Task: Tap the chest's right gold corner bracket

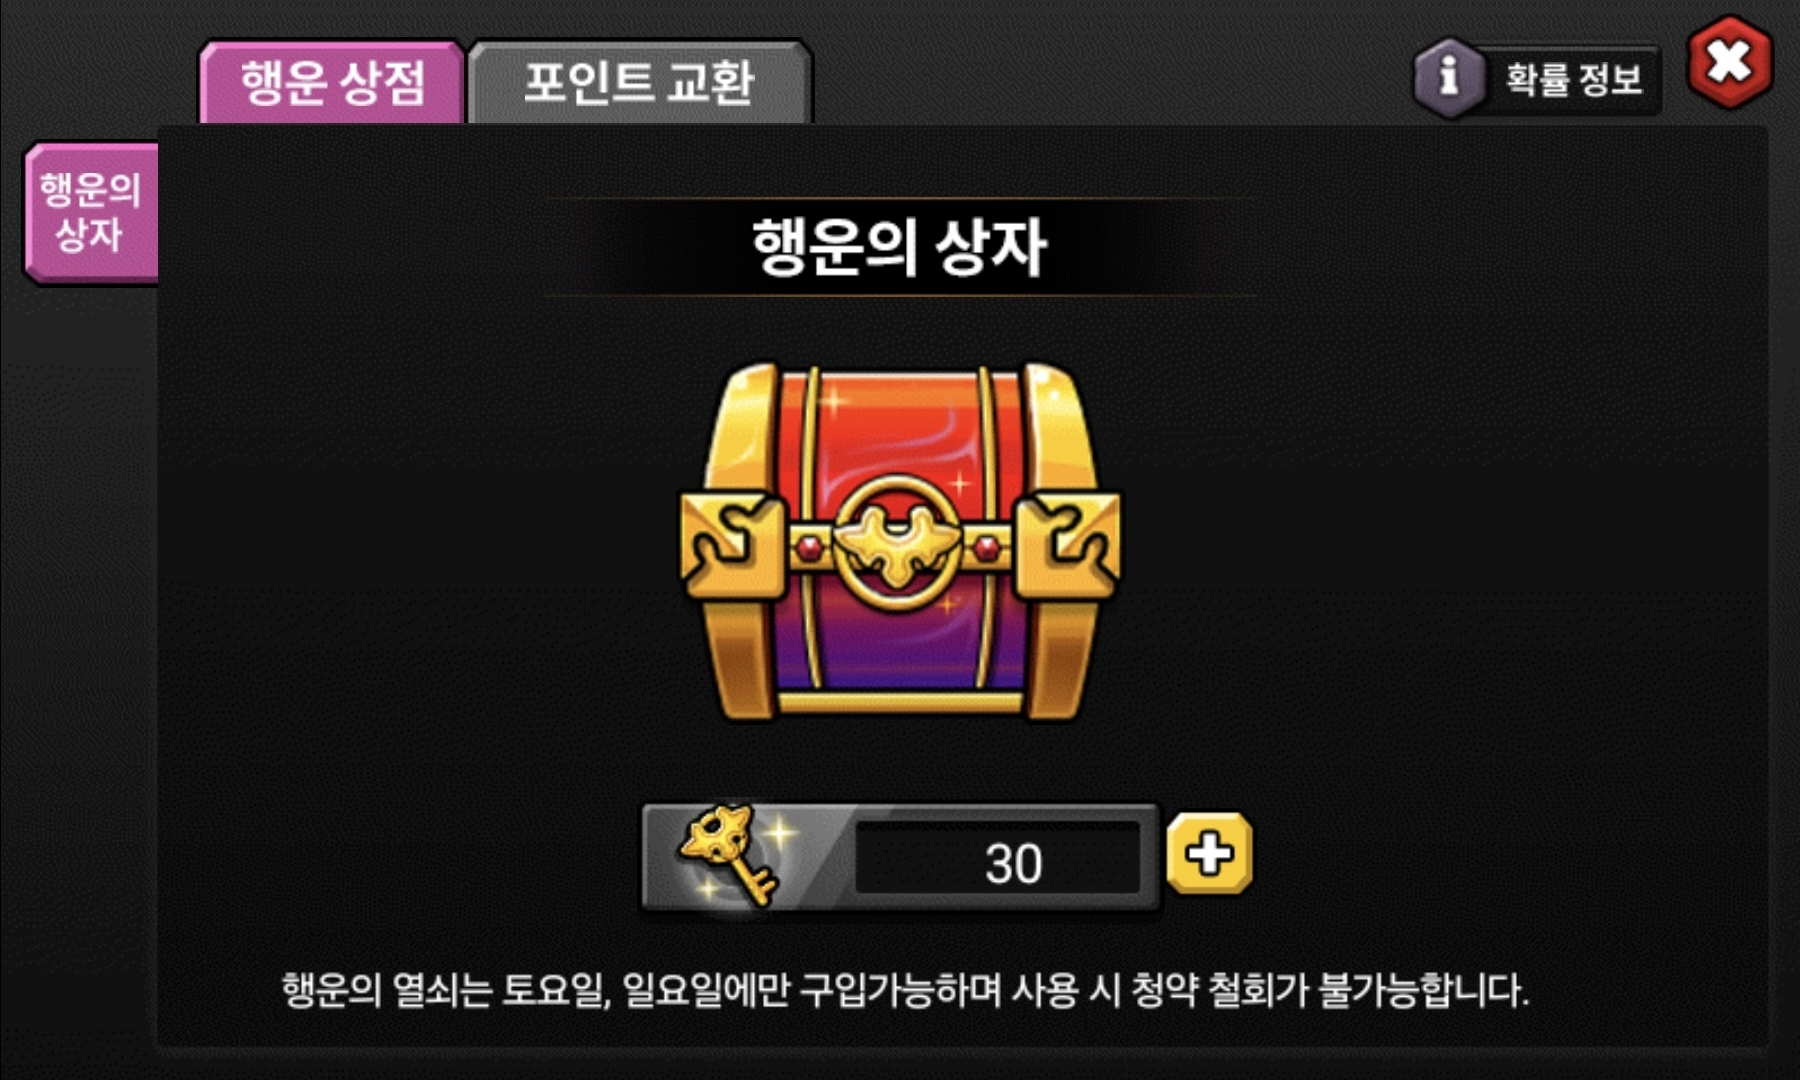Action: [1068, 546]
